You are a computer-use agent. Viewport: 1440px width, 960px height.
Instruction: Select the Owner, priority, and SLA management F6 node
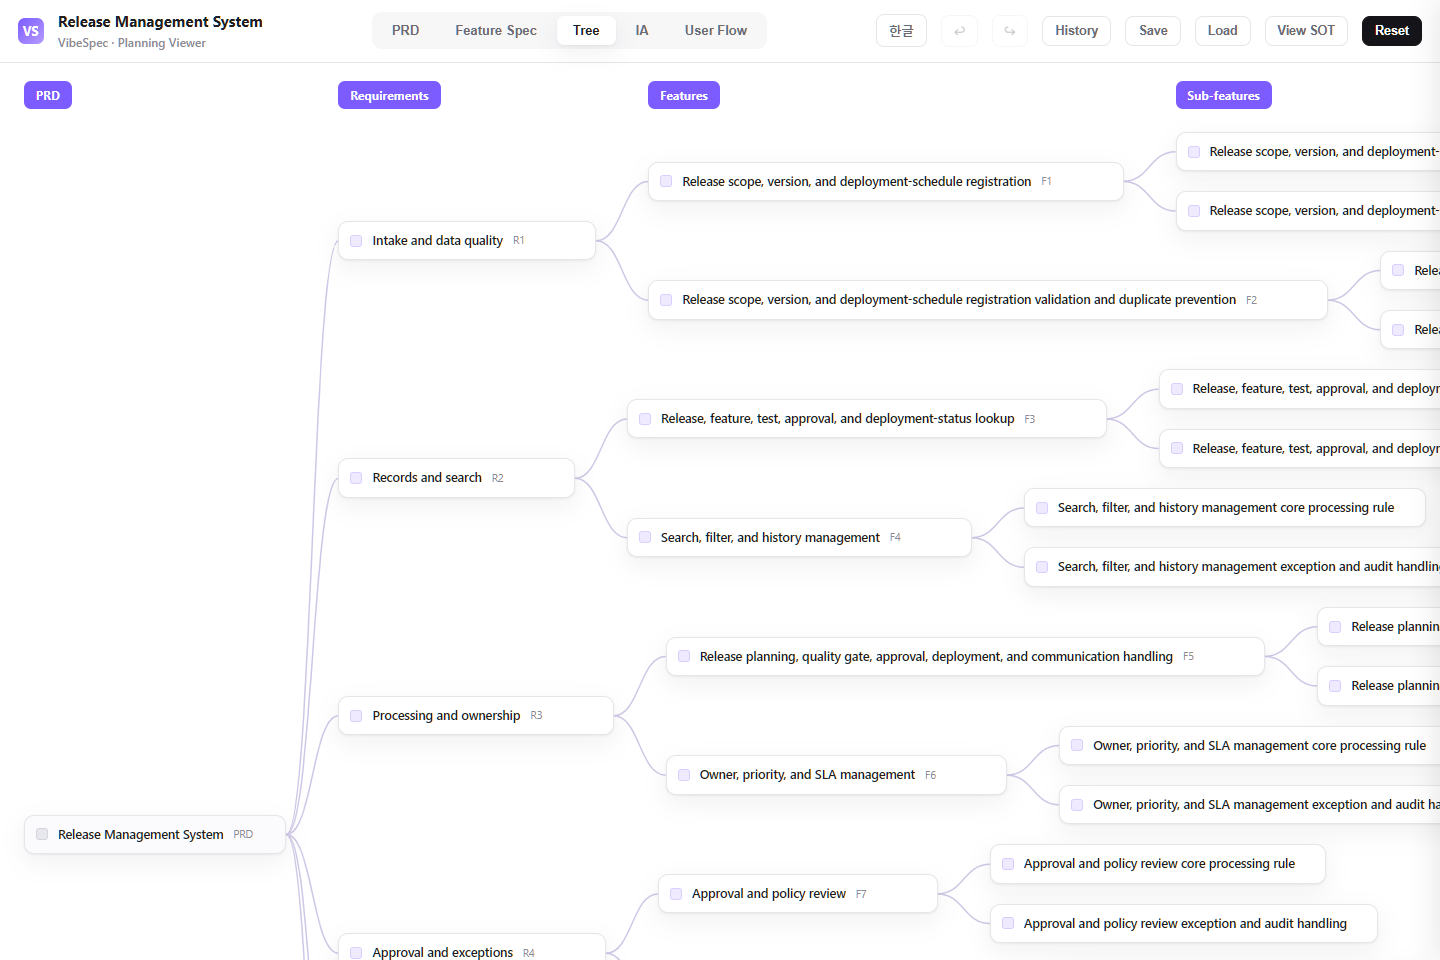pos(836,775)
